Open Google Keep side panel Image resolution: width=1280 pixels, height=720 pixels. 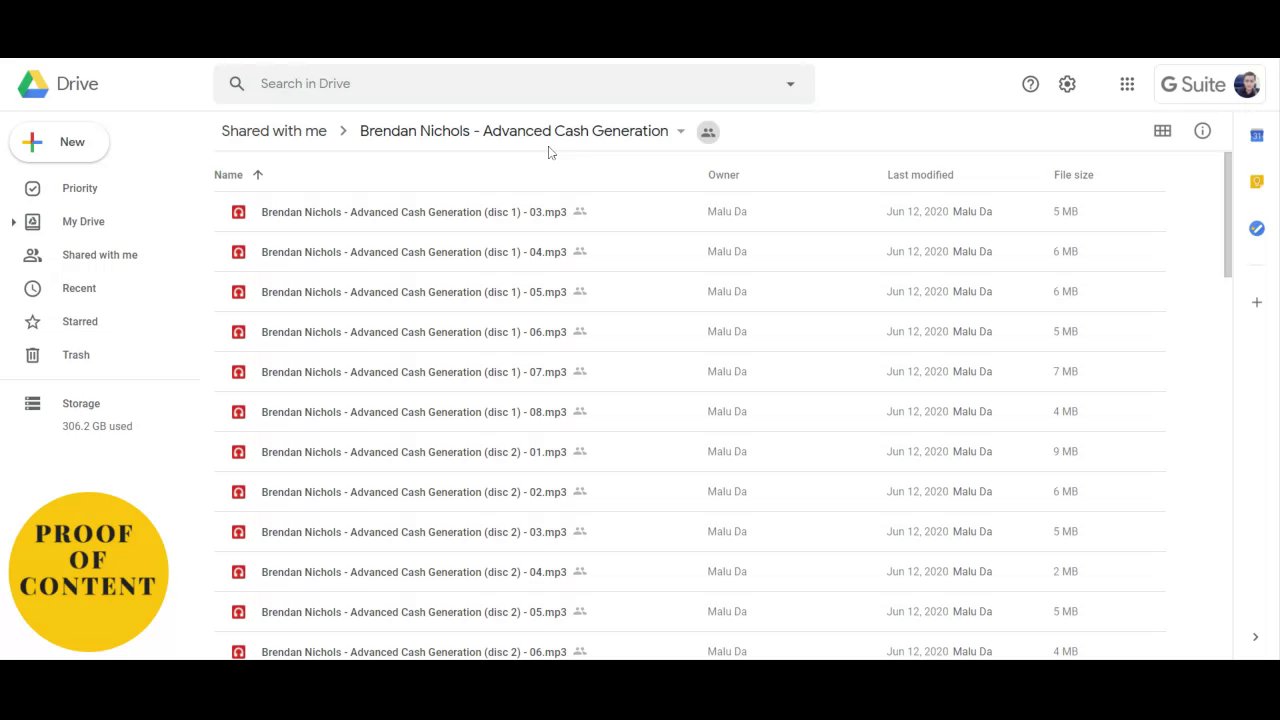click(1257, 182)
